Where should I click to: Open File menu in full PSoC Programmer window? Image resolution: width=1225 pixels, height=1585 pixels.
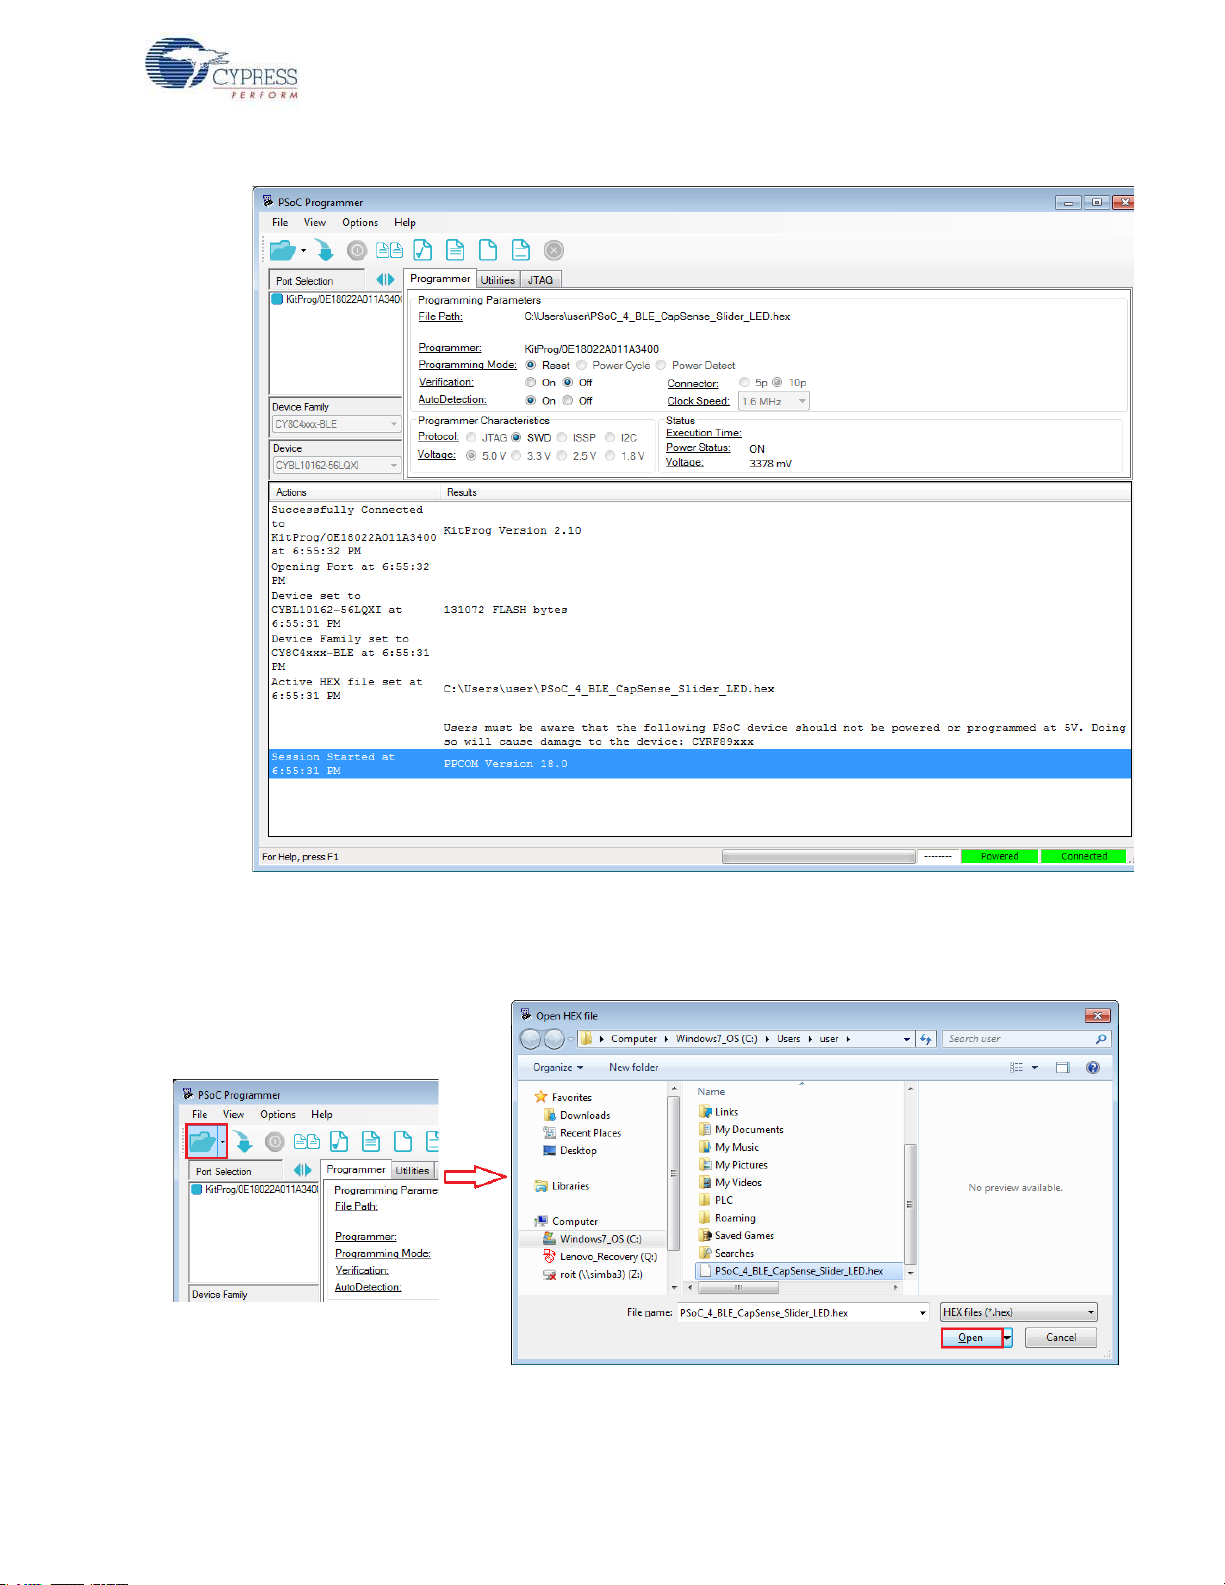click(x=280, y=223)
